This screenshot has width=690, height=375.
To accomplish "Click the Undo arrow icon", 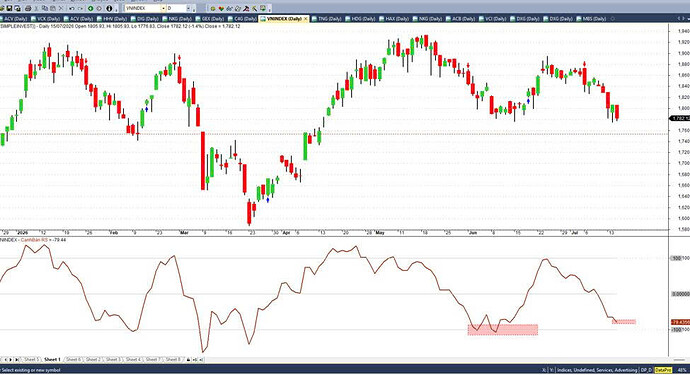I will click(71, 8).
